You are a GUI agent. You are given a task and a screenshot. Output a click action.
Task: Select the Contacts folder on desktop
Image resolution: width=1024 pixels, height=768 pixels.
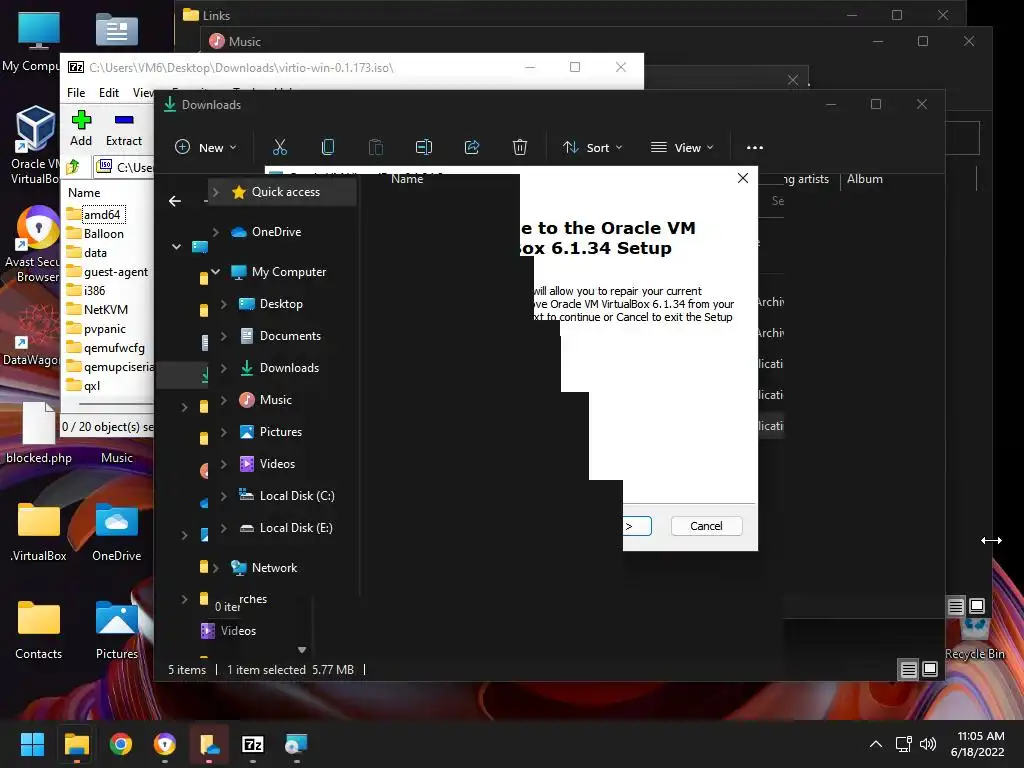pos(38,630)
